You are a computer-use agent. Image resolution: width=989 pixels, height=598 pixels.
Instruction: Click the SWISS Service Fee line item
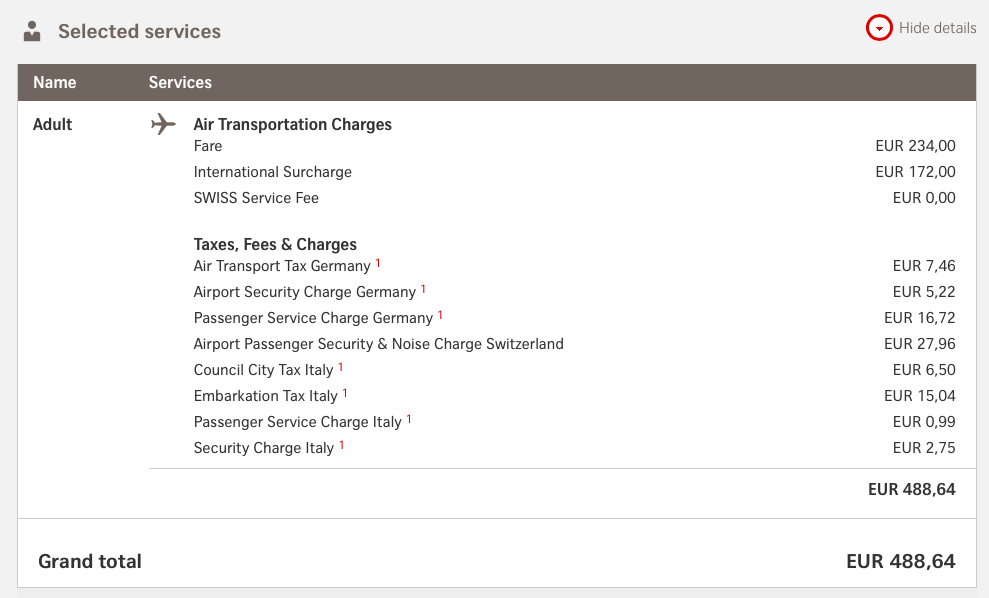coord(256,198)
